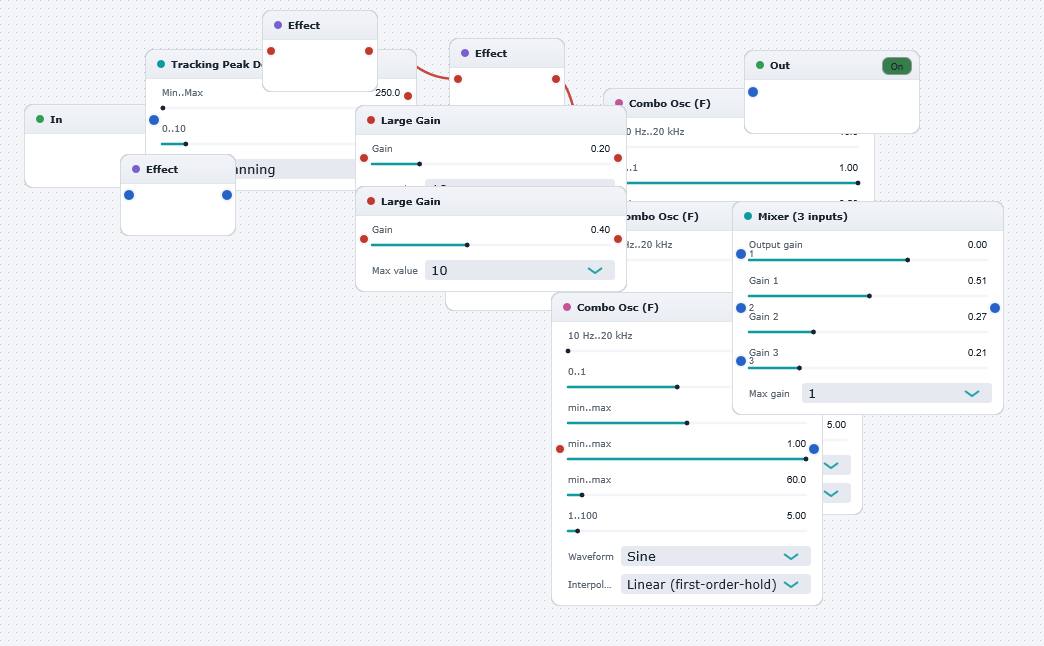Click the "Out" node title
This screenshot has height=646, width=1044.
[780, 66]
